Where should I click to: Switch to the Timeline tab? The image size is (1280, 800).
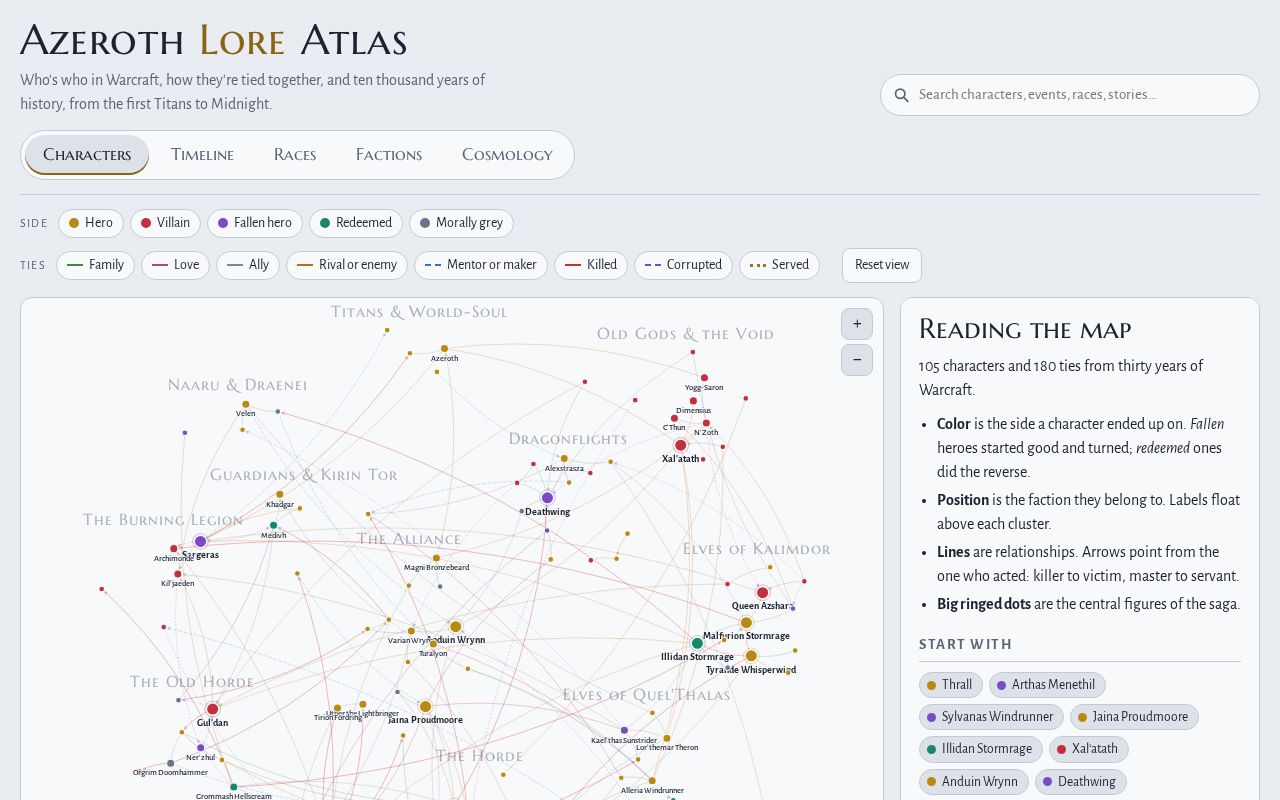(x=202, y=155)
